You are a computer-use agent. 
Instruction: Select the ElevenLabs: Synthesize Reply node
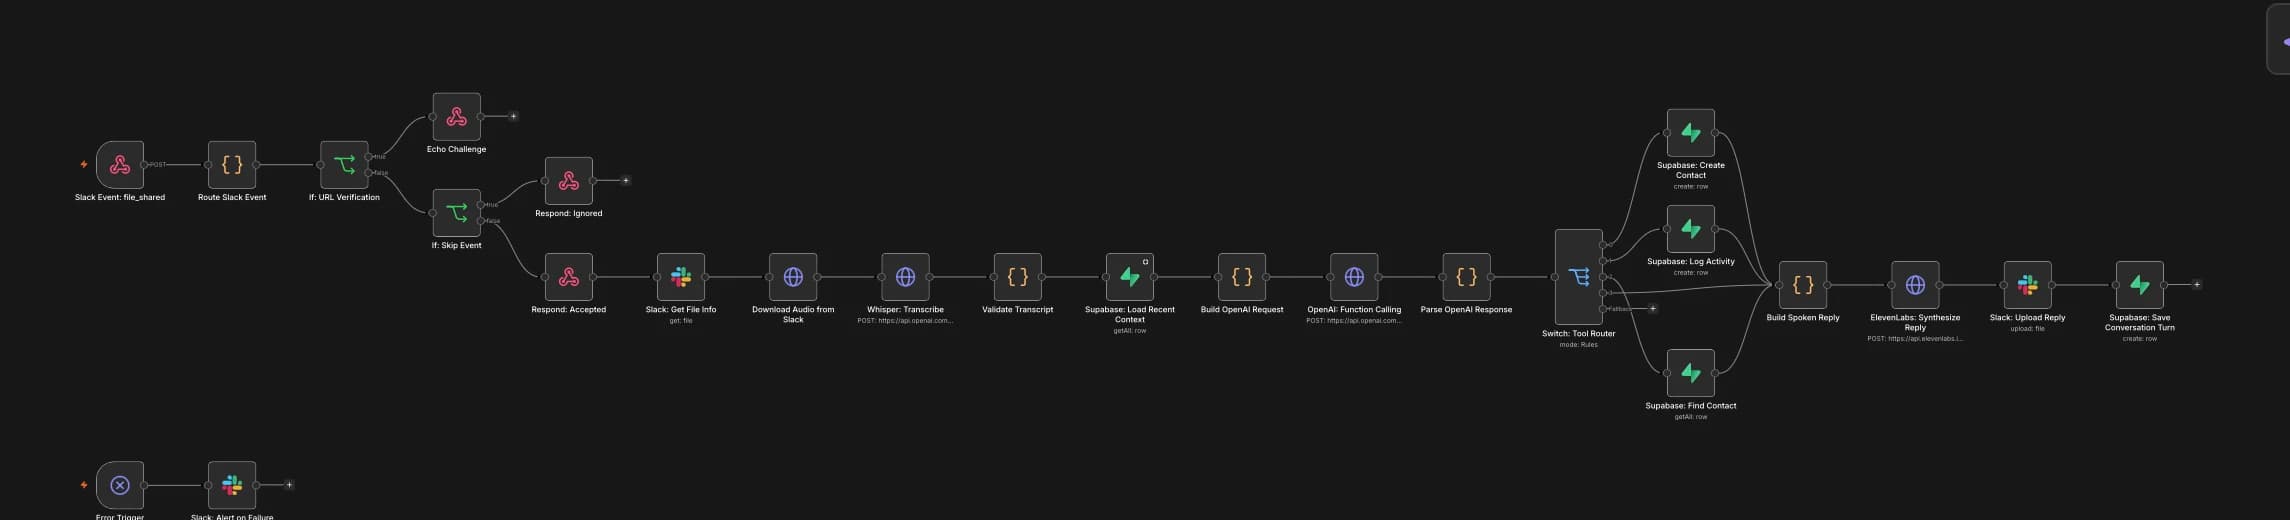(x=1915, y=285)
